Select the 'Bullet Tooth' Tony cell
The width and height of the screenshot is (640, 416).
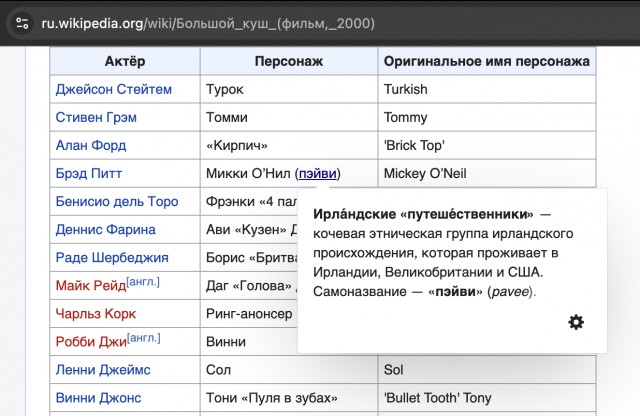pyautogui.click(x=487, y=398)
